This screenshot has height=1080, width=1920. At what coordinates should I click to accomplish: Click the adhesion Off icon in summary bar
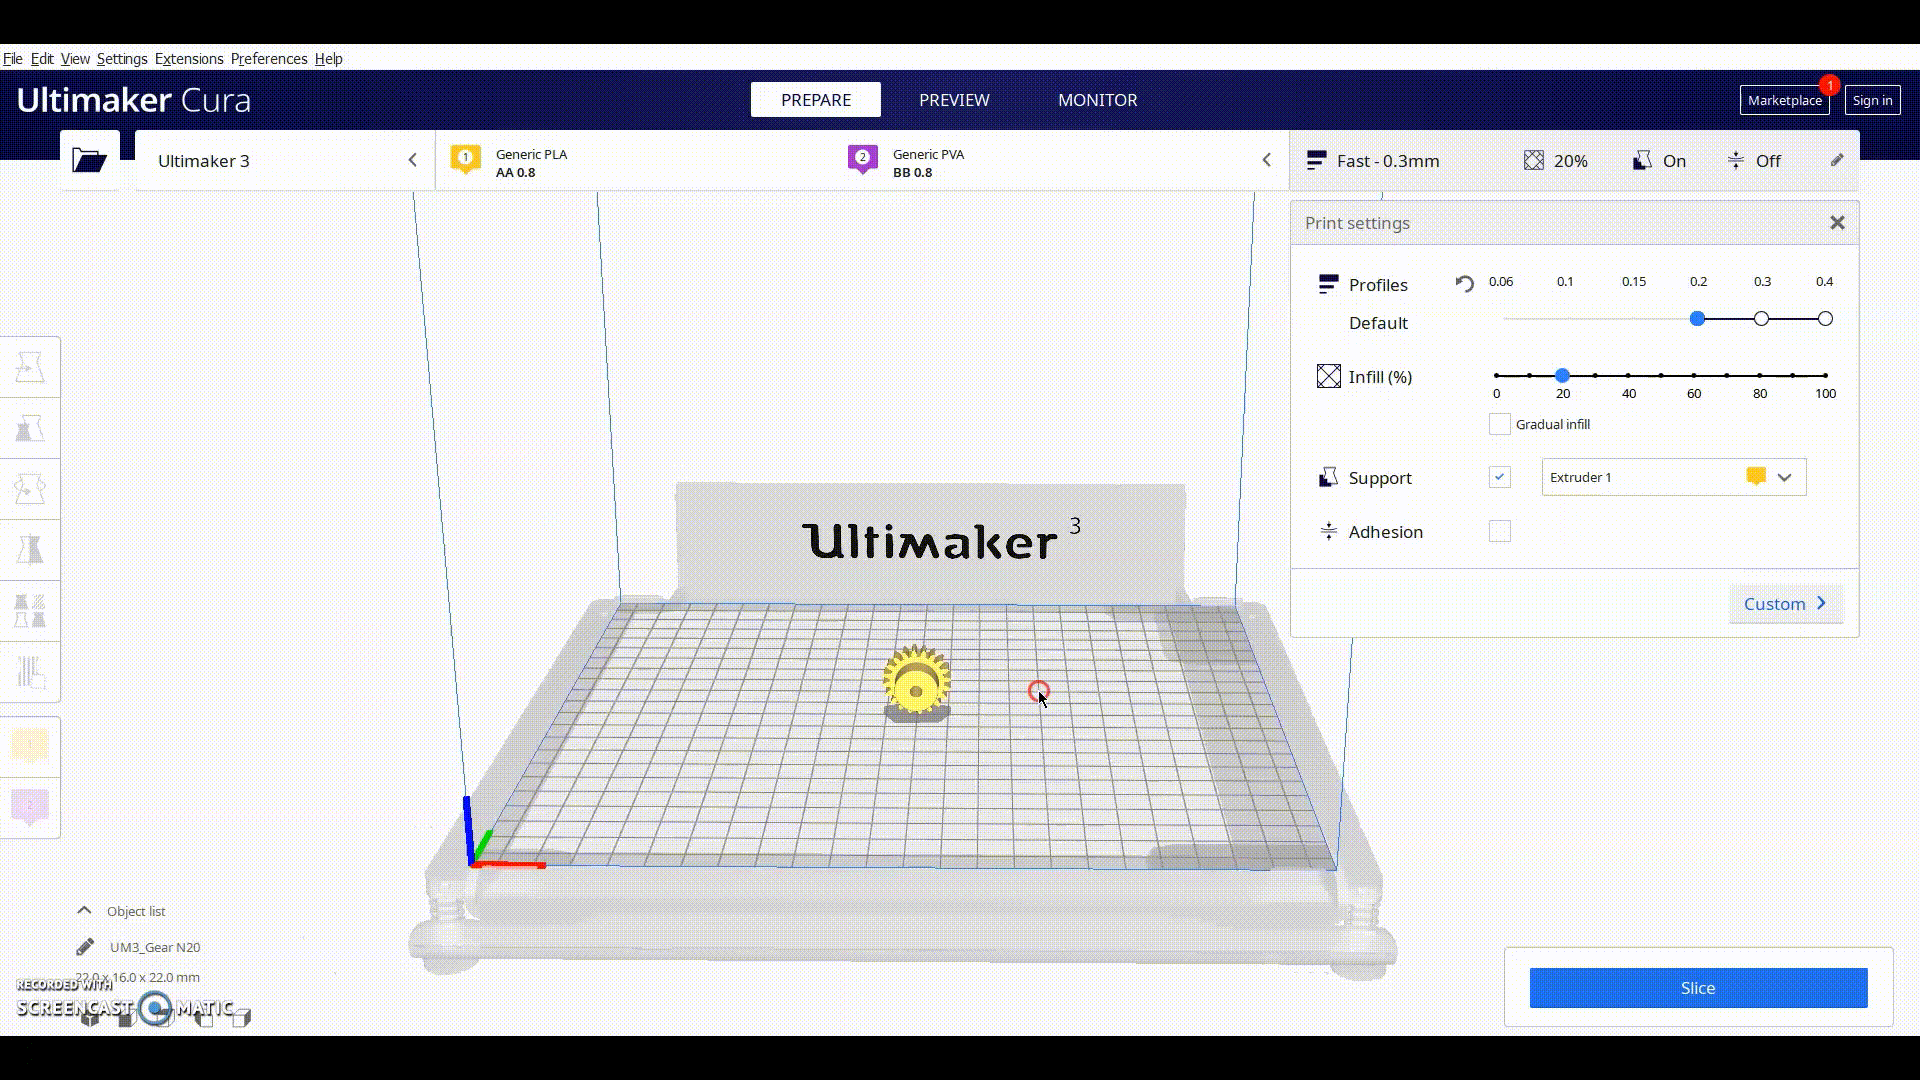(1736, 160)
